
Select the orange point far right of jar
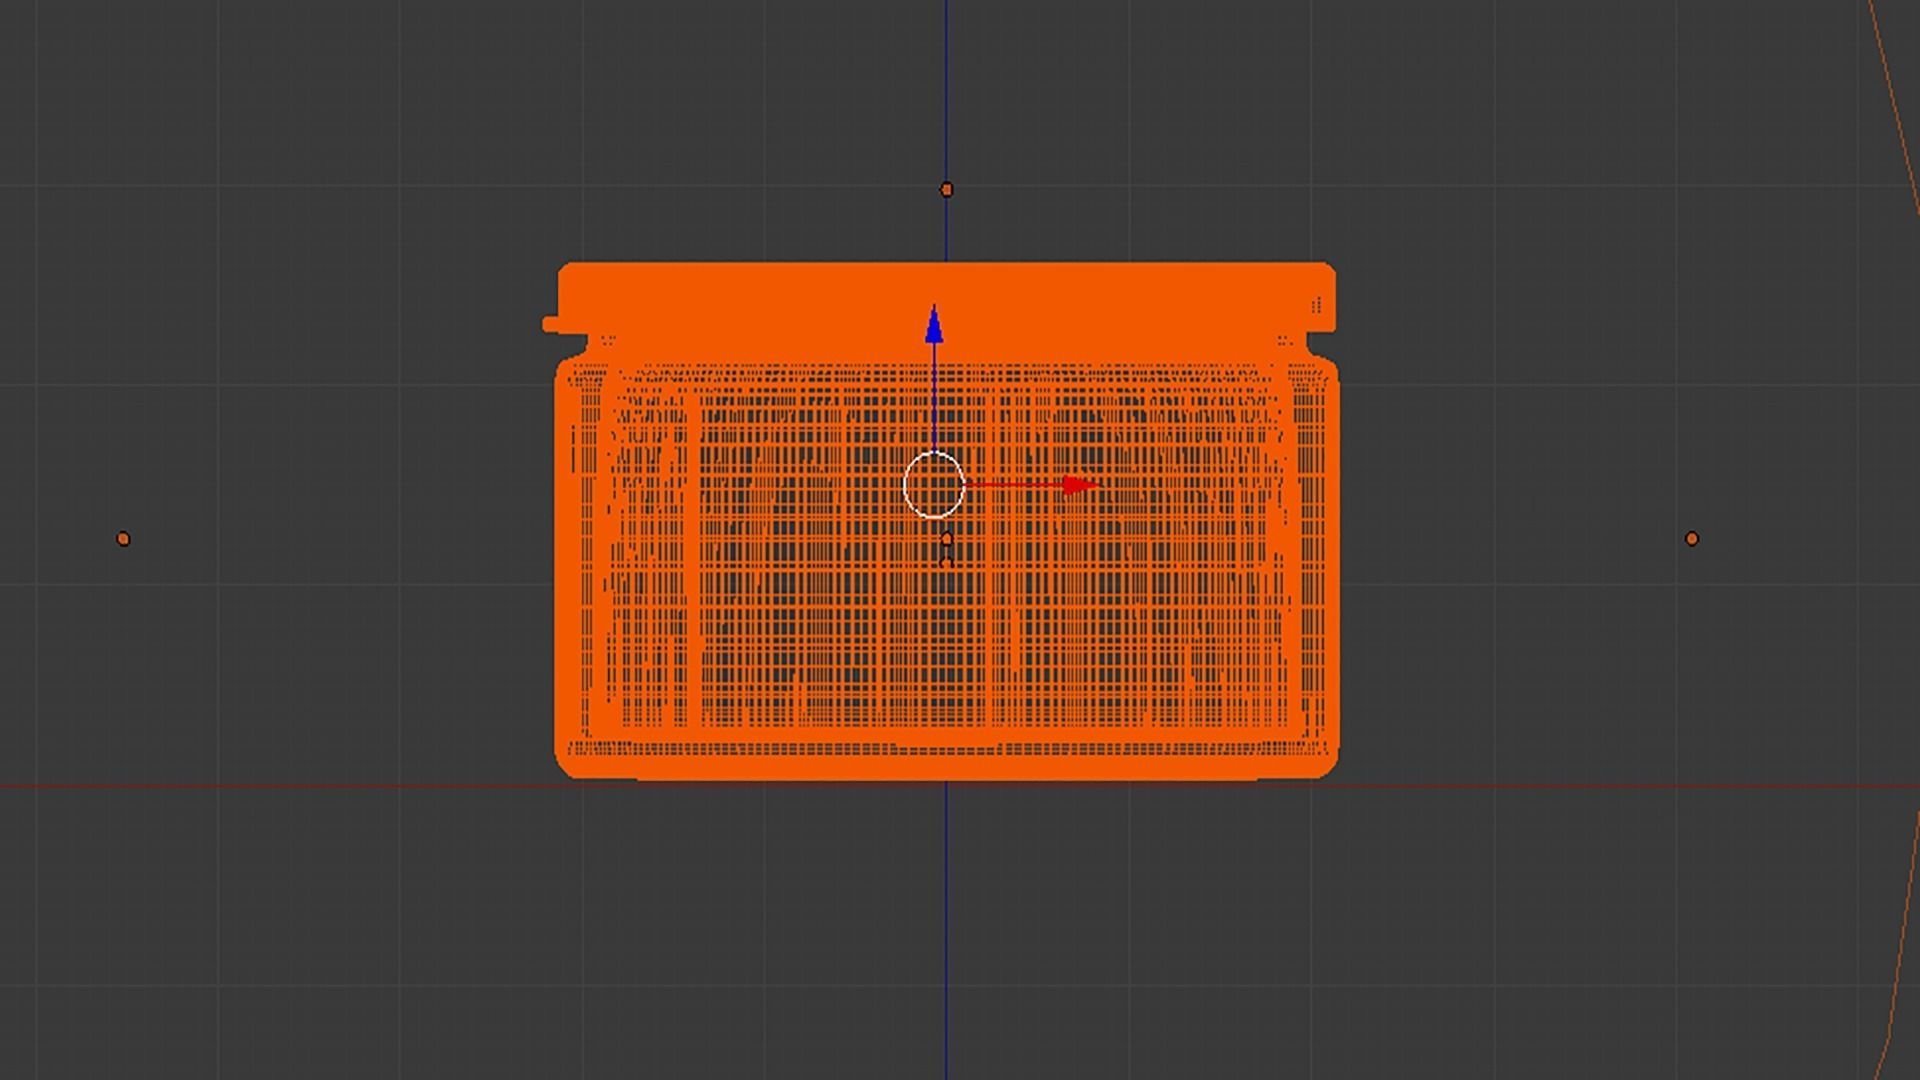point(1692,539)
